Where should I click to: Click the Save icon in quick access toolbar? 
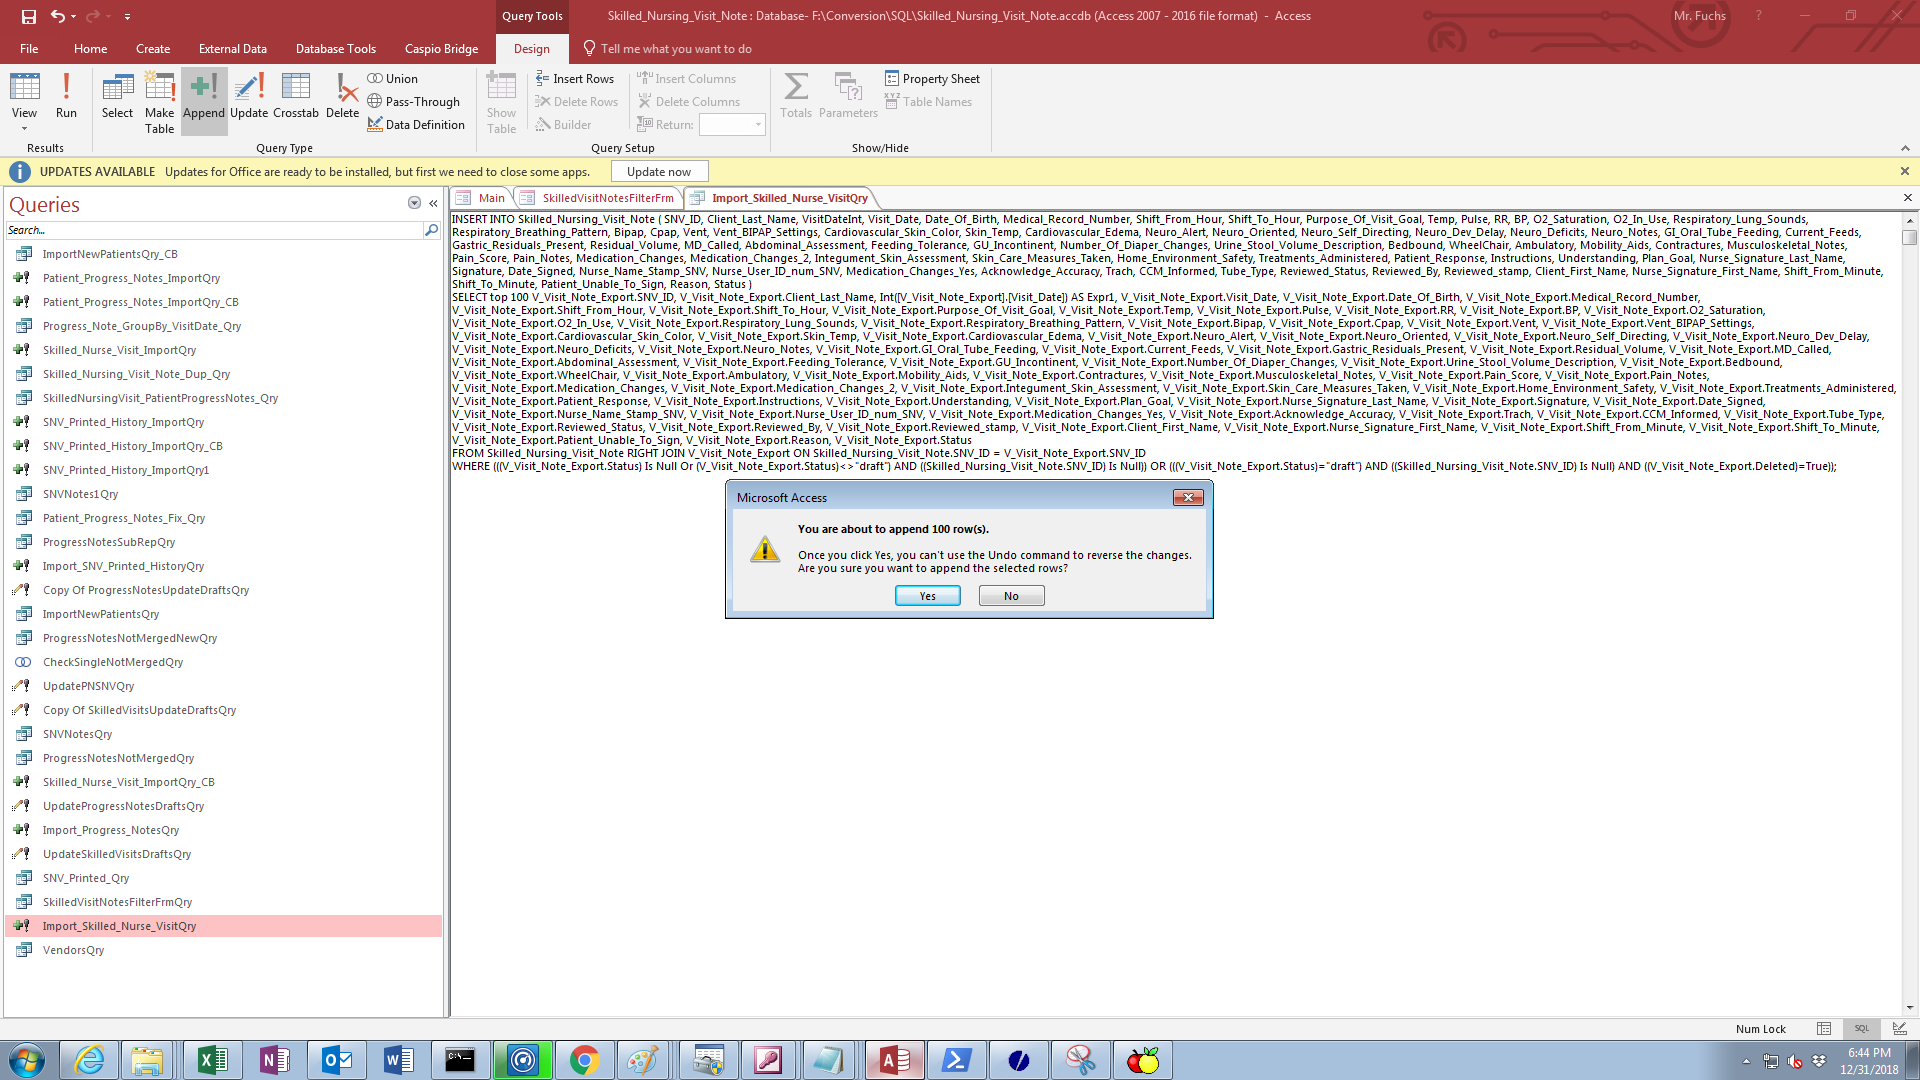coord(28,16)
